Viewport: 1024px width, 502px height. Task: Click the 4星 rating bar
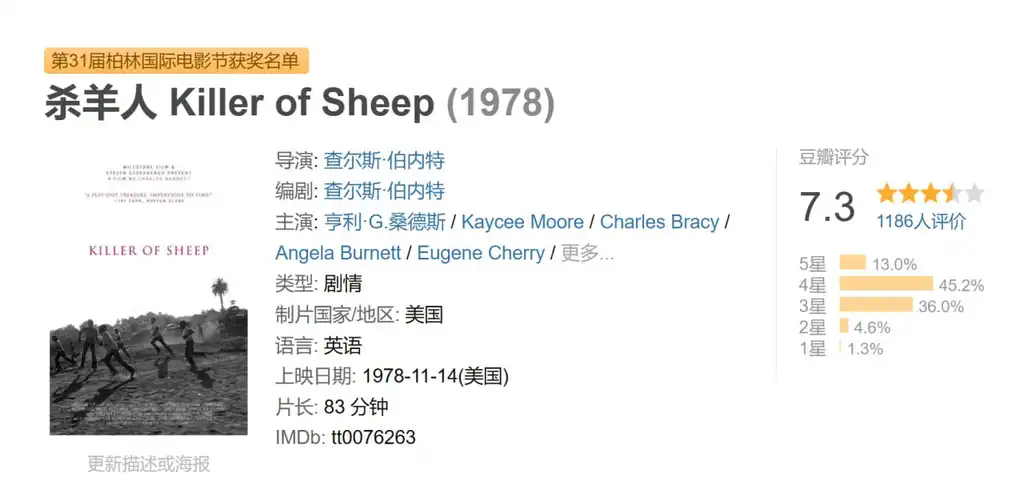[x=886, y=284]
